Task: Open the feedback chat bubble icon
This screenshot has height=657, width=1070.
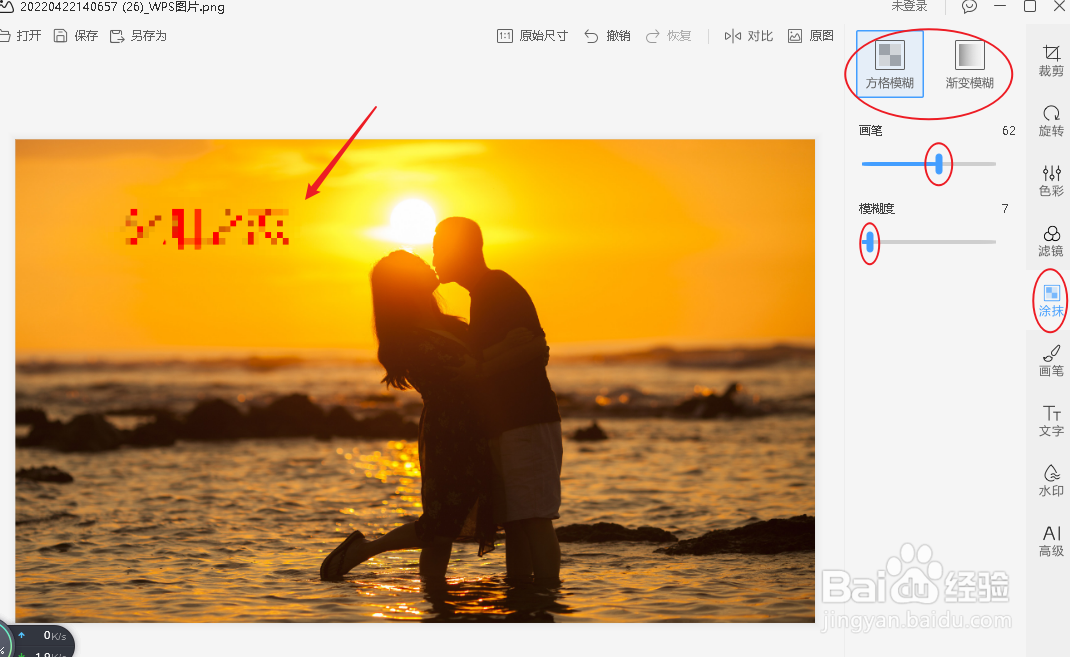Action: click(969, 6)
